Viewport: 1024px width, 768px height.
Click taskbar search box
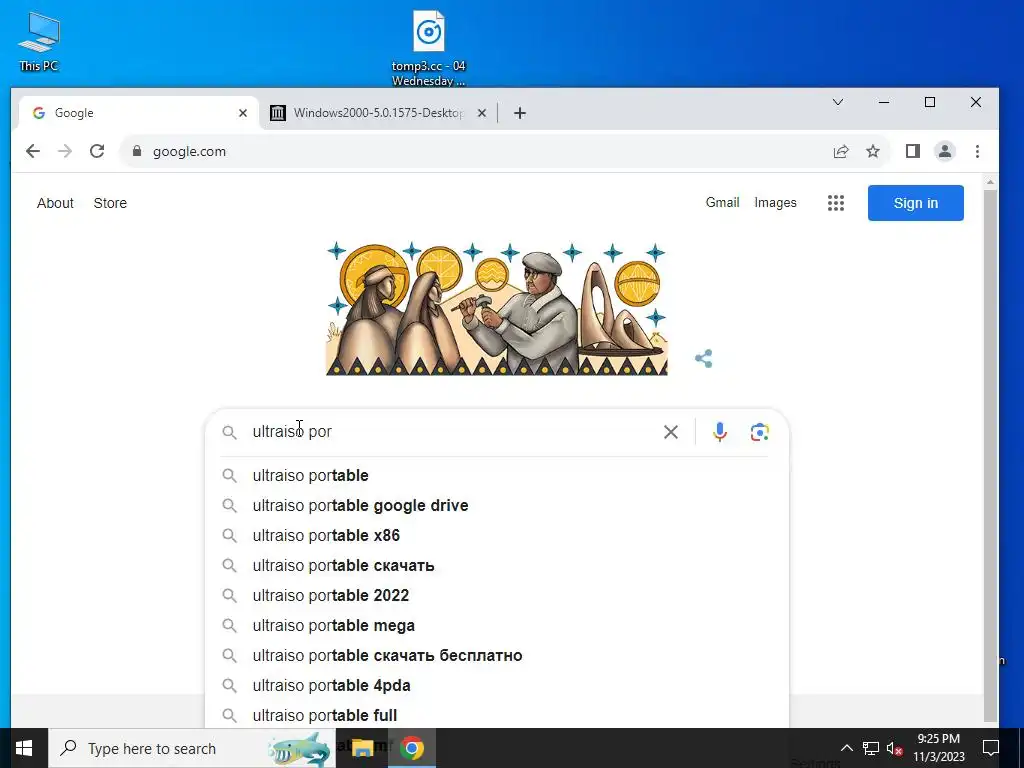tap(192, 748)
